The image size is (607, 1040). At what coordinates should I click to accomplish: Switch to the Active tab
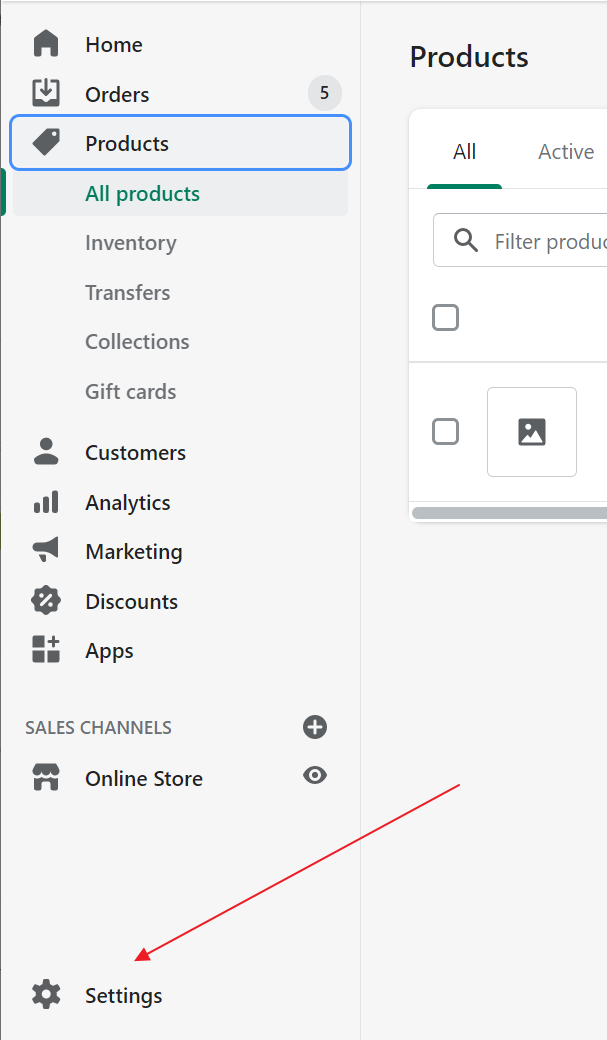pyautogui.click(x=566, y=152)
